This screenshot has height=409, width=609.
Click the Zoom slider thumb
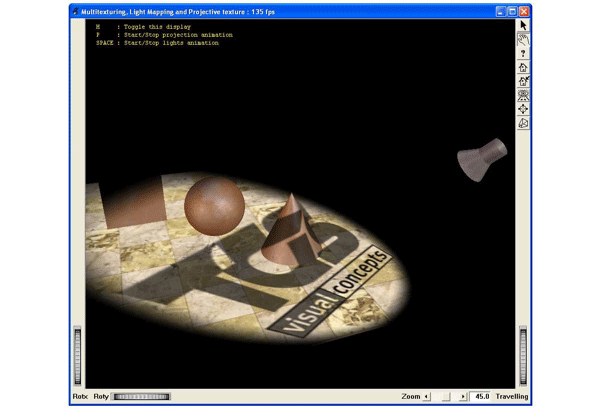point(446,397)
